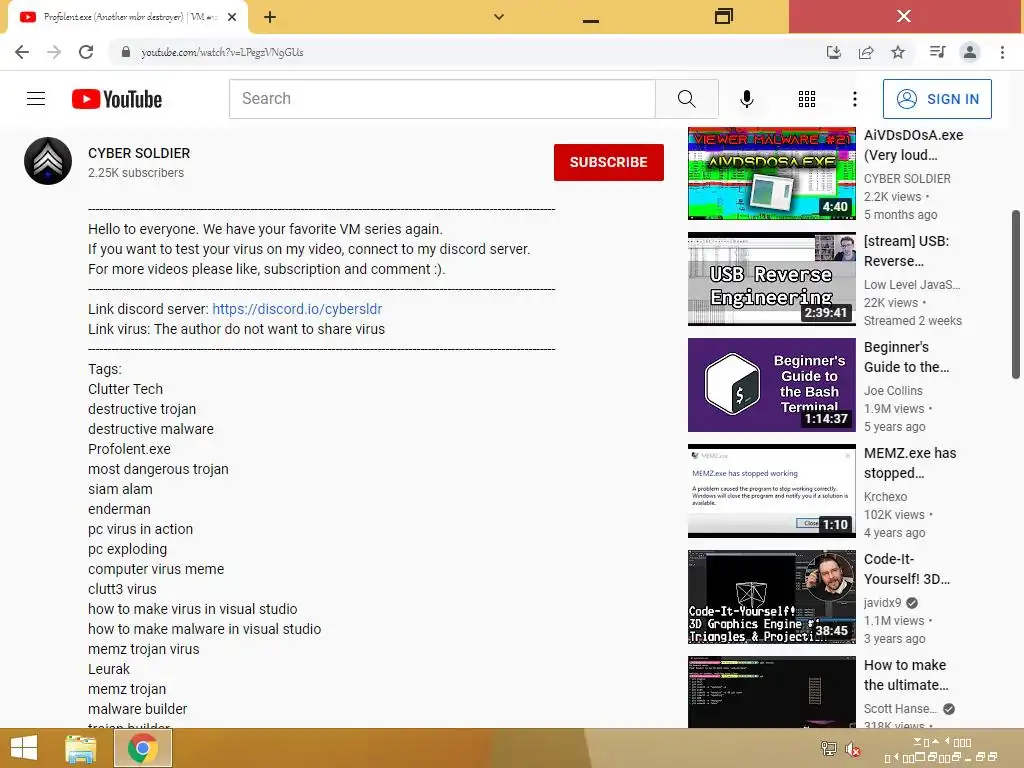Click the 'pc exploding' tag line

pyautogui.click(x=127, y=549)
